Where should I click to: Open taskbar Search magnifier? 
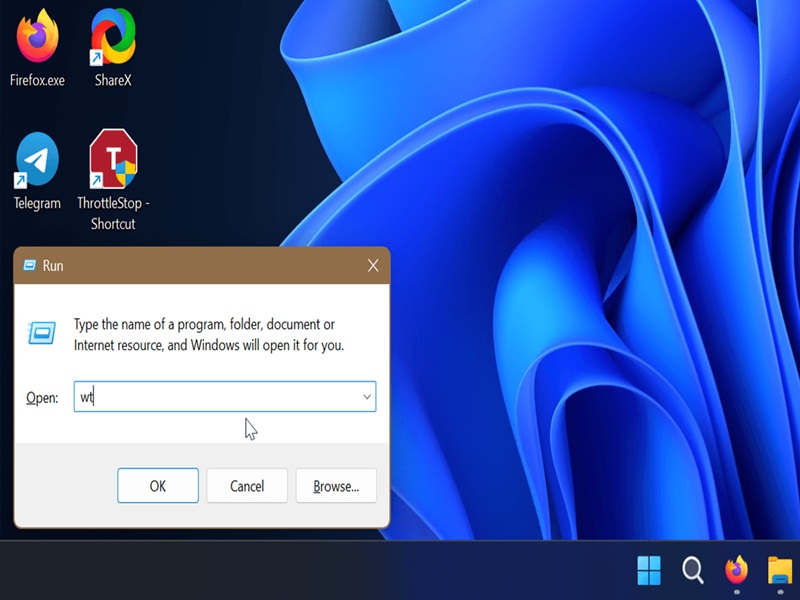click(692, 570)
